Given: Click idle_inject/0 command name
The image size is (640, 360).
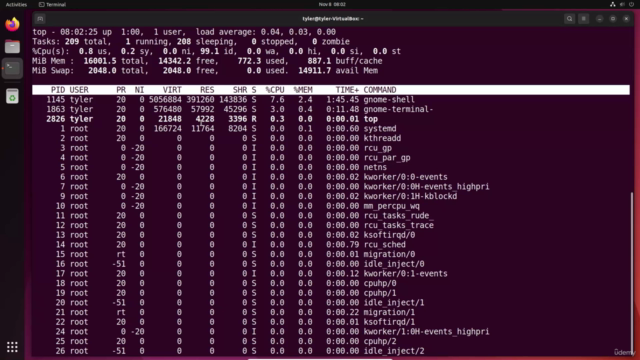Looking at the screenshot, I should click(394, 264).
